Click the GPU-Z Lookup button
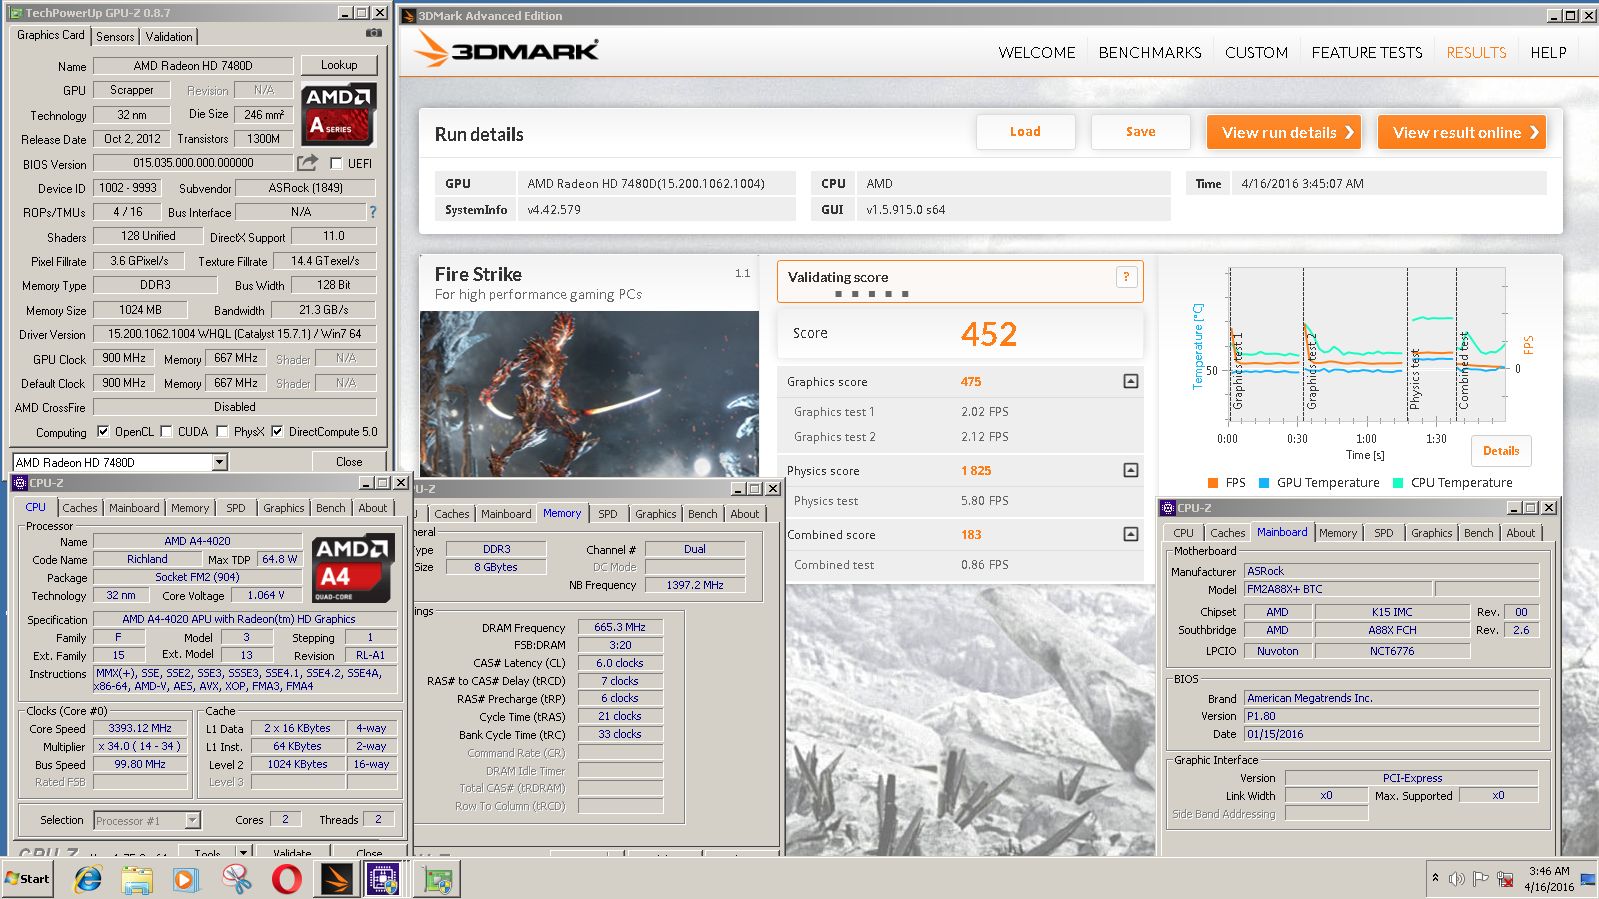Screen dimensions: 1599x899 click(339, 65)
